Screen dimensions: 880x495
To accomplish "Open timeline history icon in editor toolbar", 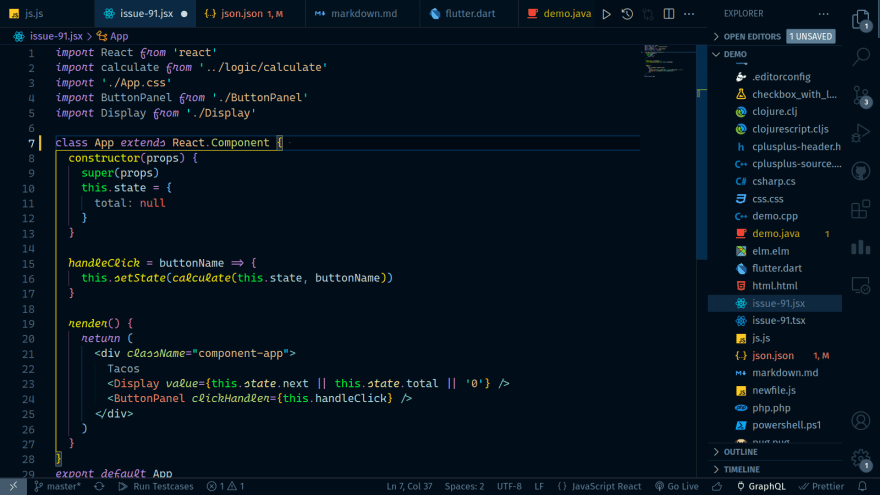I will tap(627, 14).
